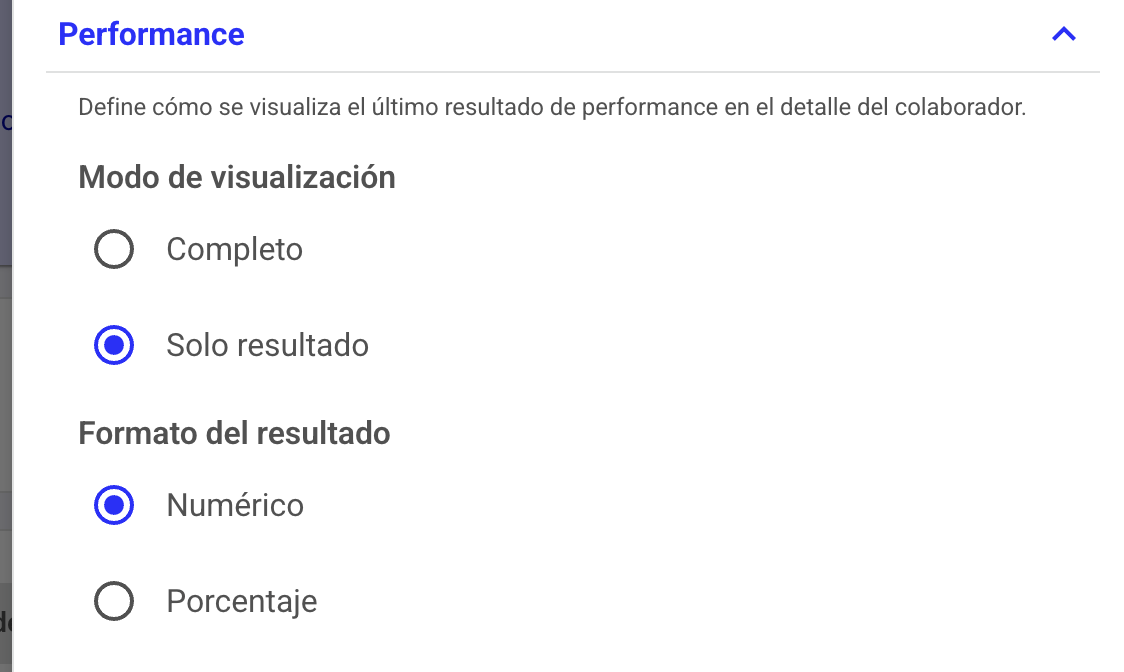Click the word 'Define' starting the description
Viewport: 1124px width, 672px height.
point(105,107)
